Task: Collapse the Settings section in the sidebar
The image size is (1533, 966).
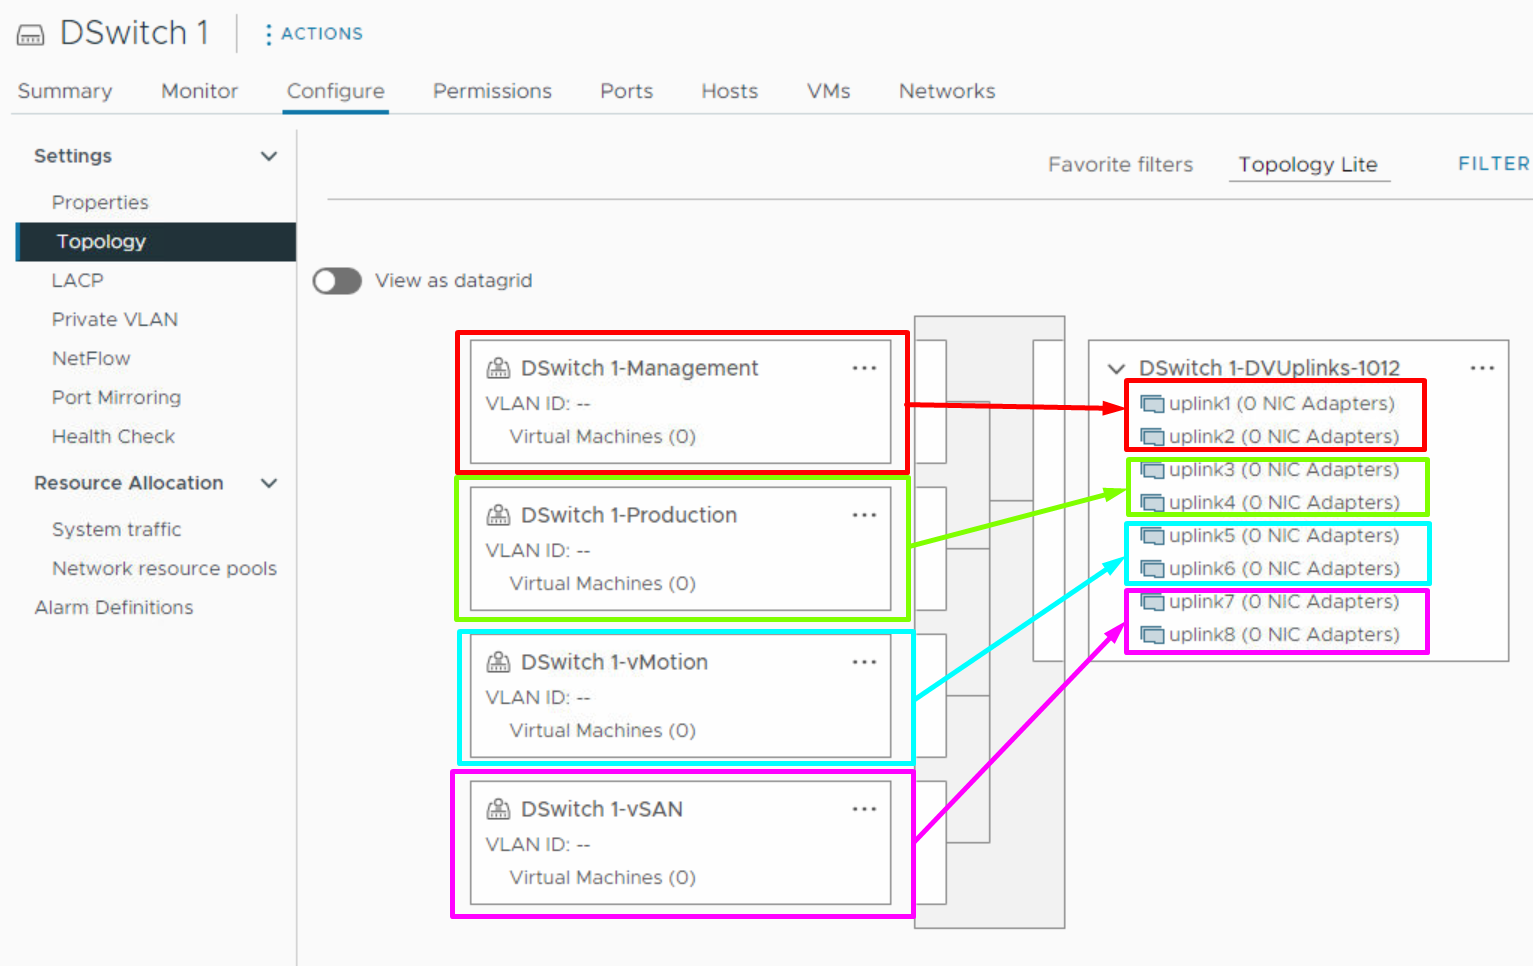Action: (x=268, y=156)
